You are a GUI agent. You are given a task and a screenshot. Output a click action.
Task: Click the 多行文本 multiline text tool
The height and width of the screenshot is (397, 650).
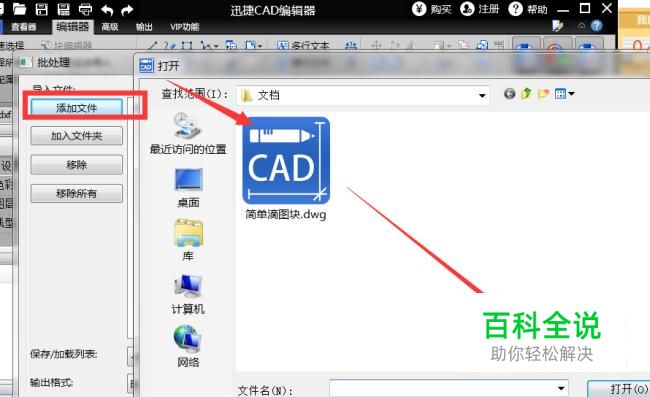click(303, 45)
